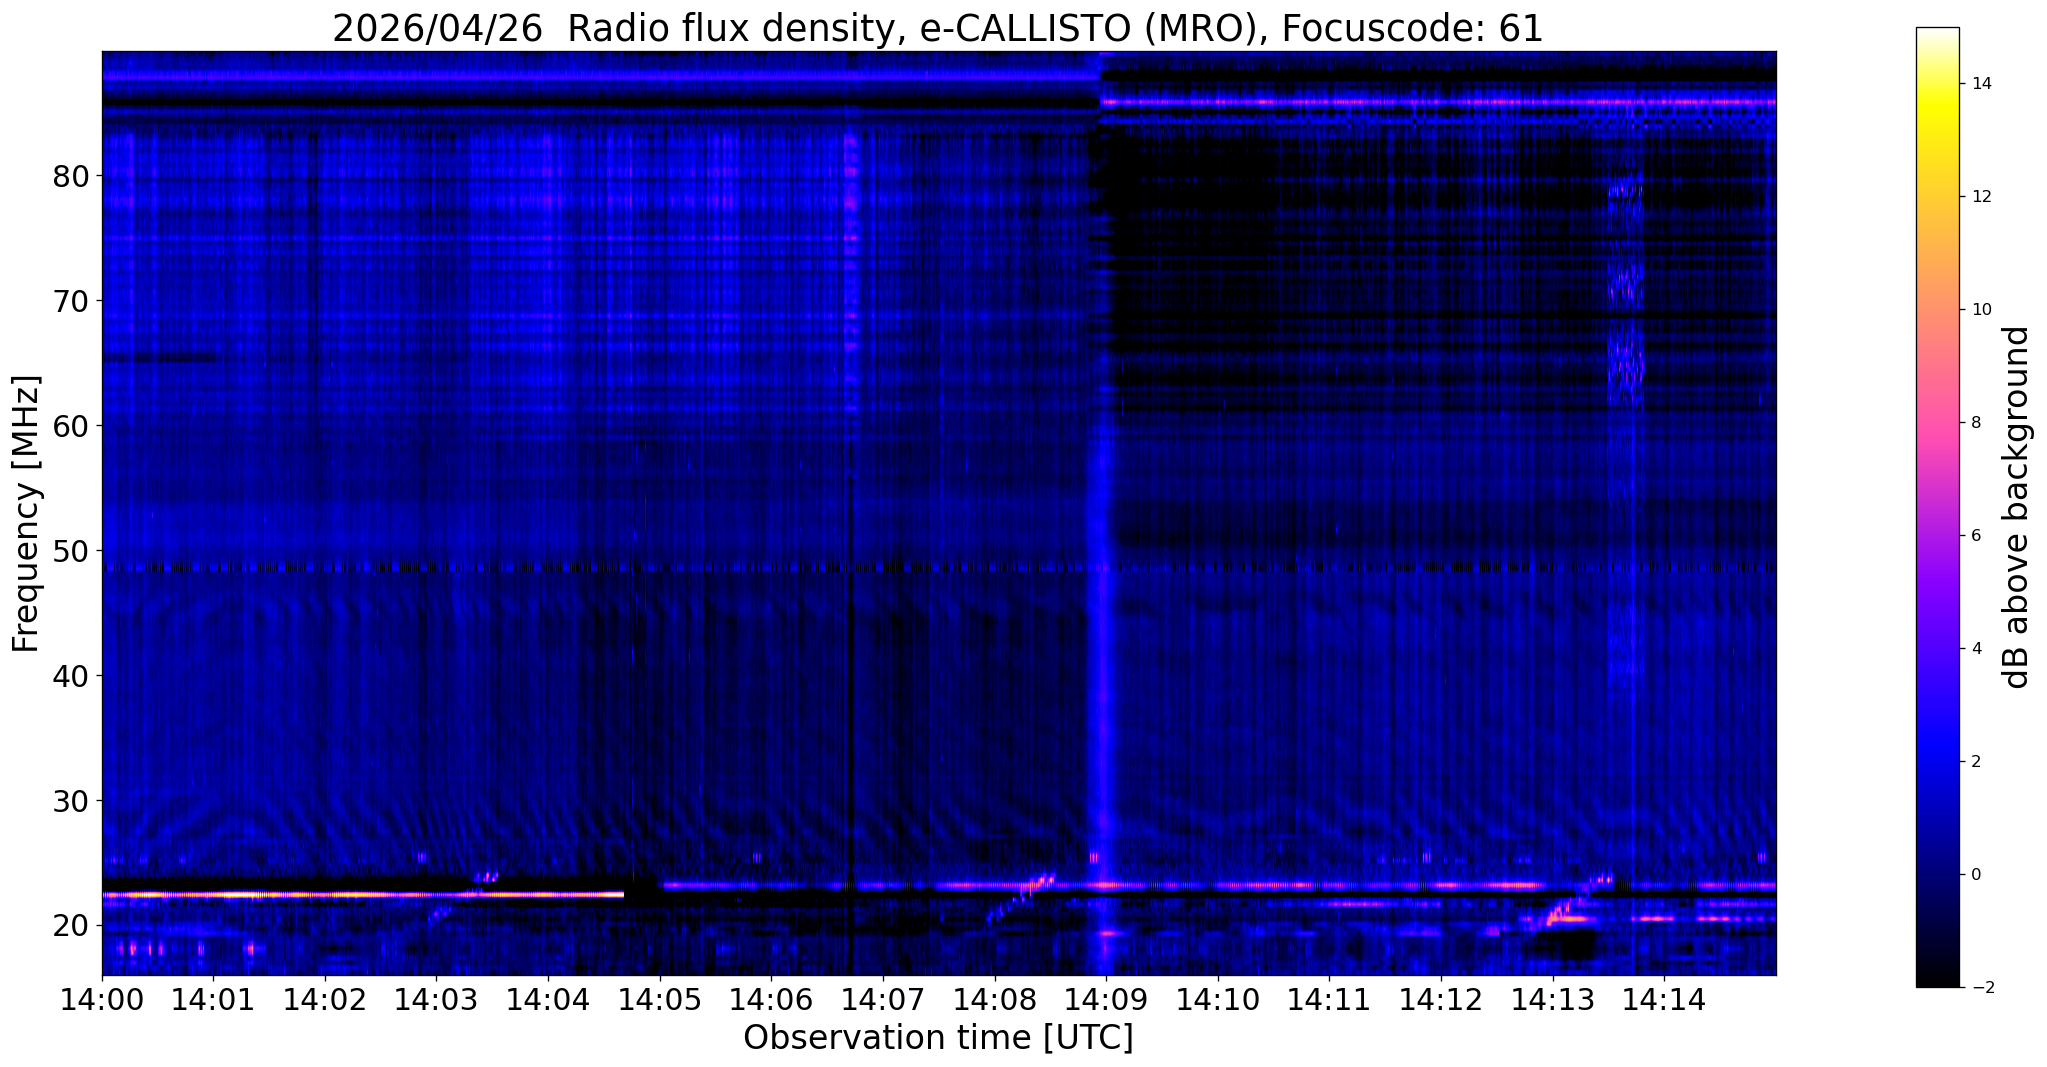Click the 14:00 time tick label
Viewport: 2047px width, 1067px height.
102,1000
